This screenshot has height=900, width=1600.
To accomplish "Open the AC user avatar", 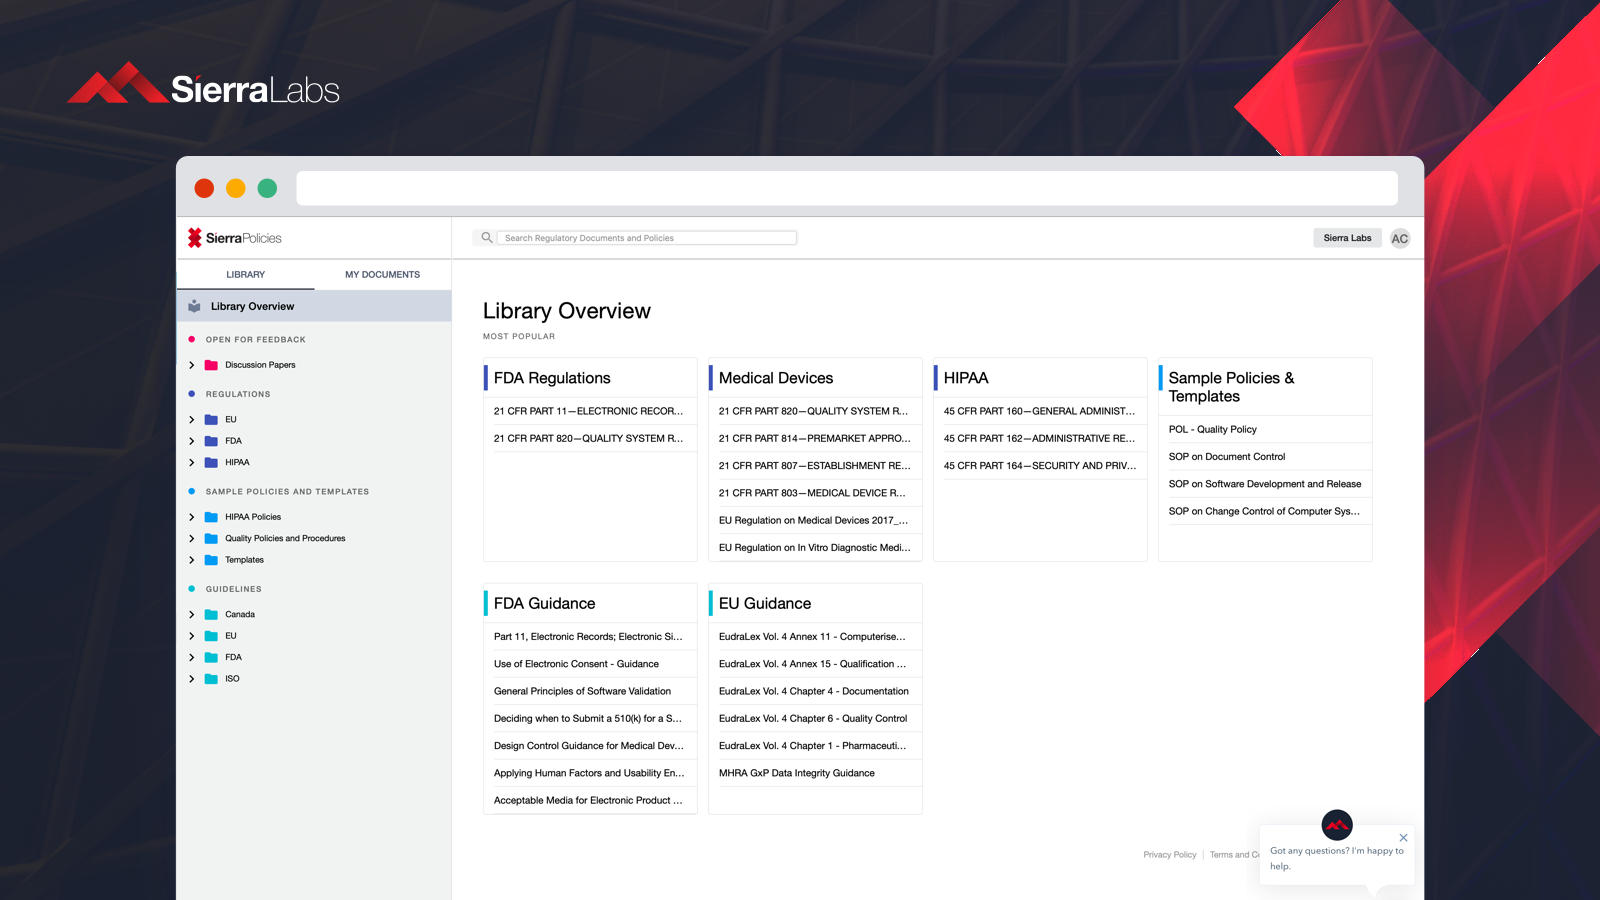I will click(1400, 238).
